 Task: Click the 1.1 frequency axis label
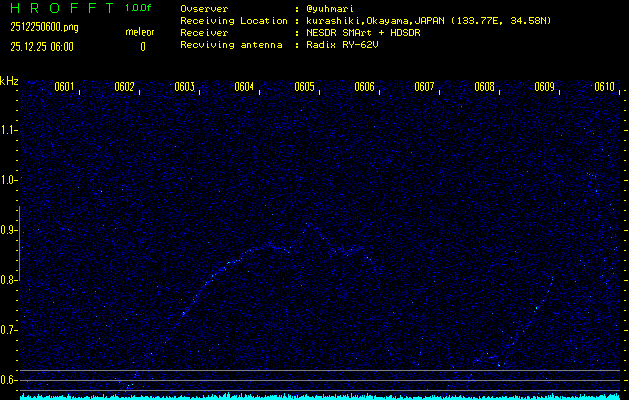(x=9, y=130)
